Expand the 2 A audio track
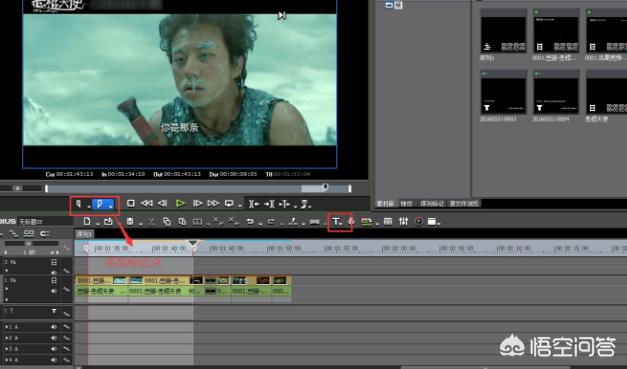Screen dimensions: 627x369 click(6, 338)
